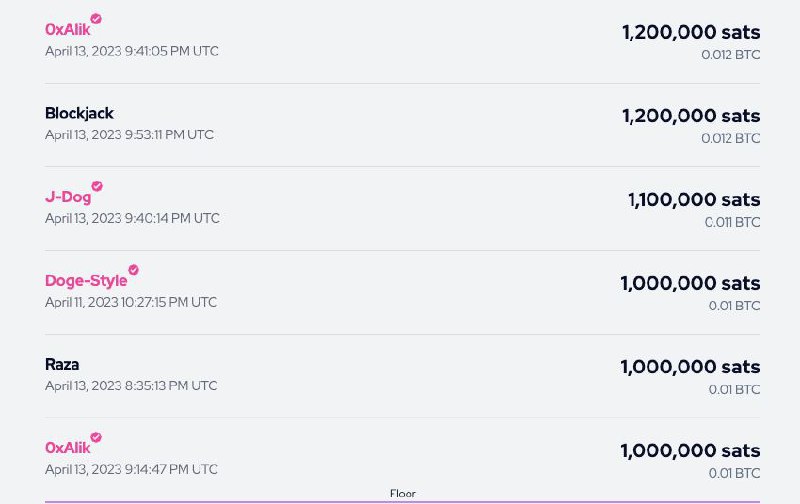This screenshot has width=800, height=504.
Task: Click the 1,100,000 sats bid amount
Action: (x=694, y=200)
